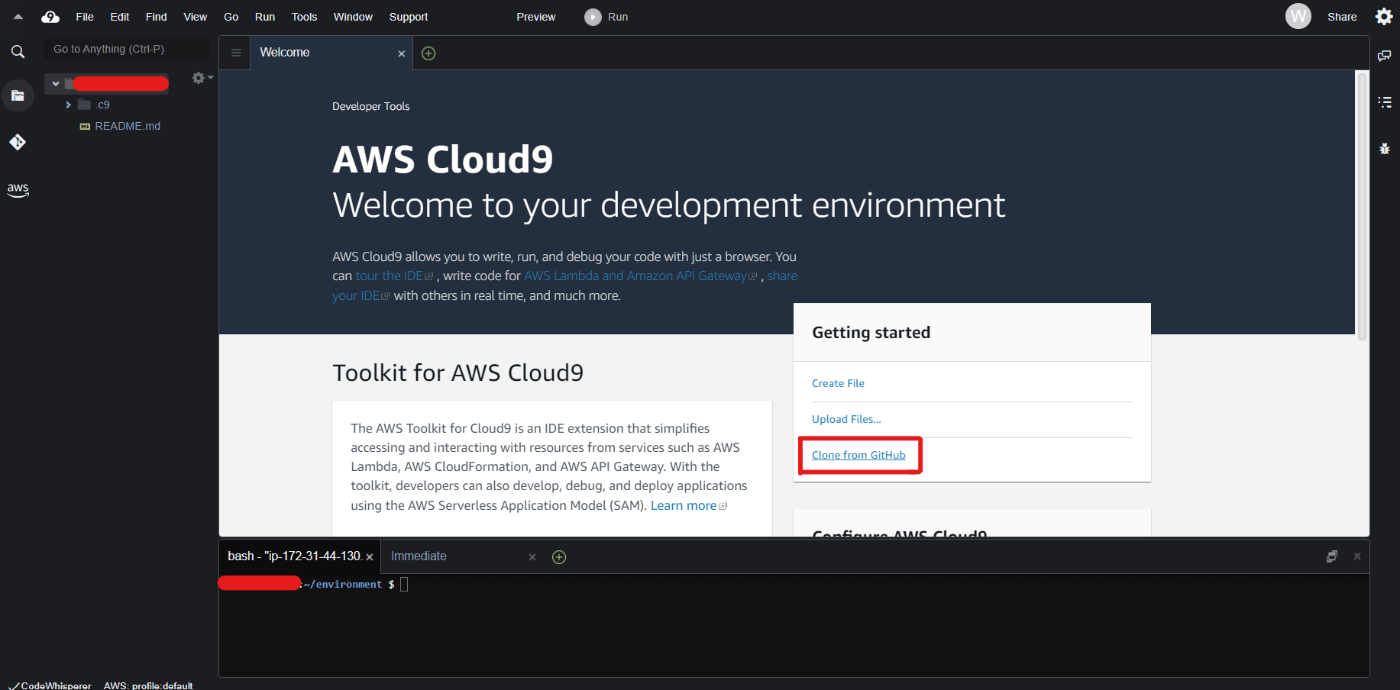Close the bash terminal tab
Screen dimensions: 1400x690
pos(369,557)
